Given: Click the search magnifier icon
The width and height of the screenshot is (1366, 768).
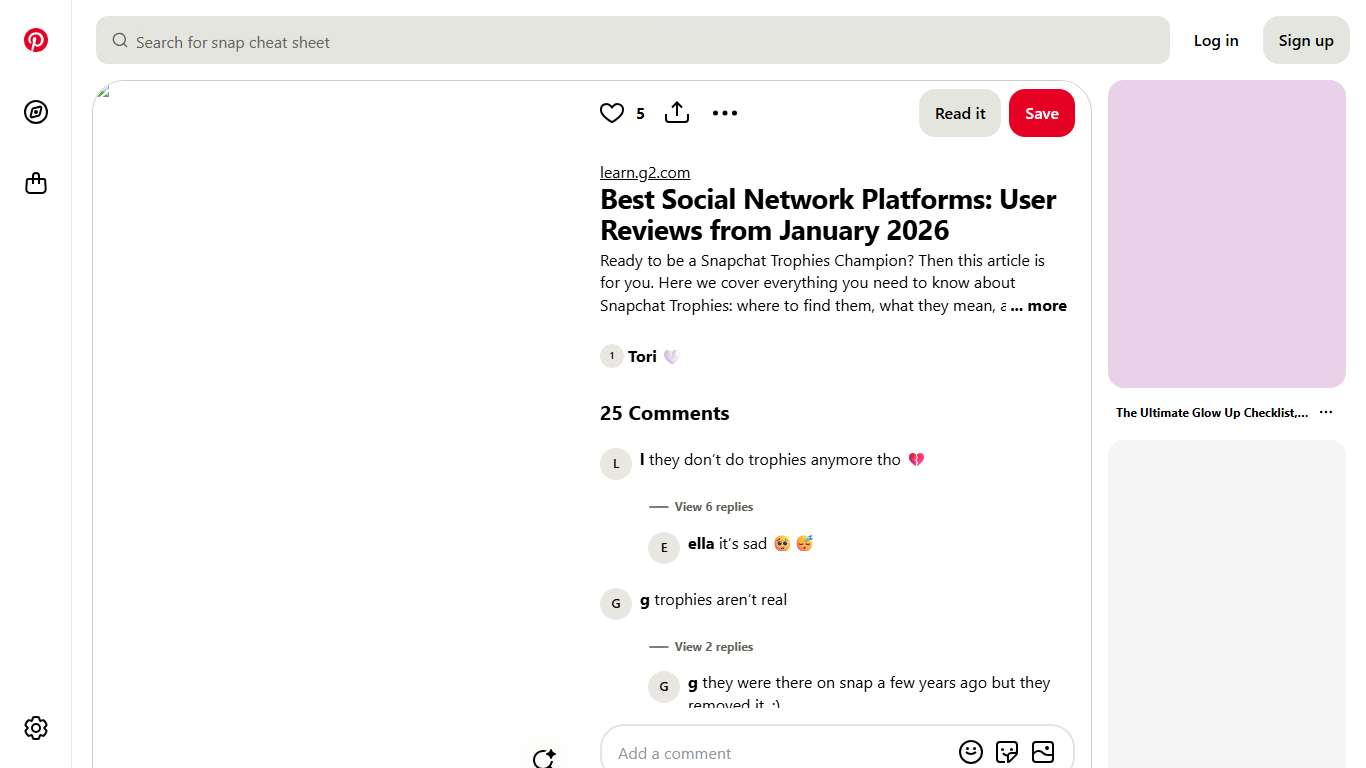Looking at the screenshot, I should (x=119, y=41).
